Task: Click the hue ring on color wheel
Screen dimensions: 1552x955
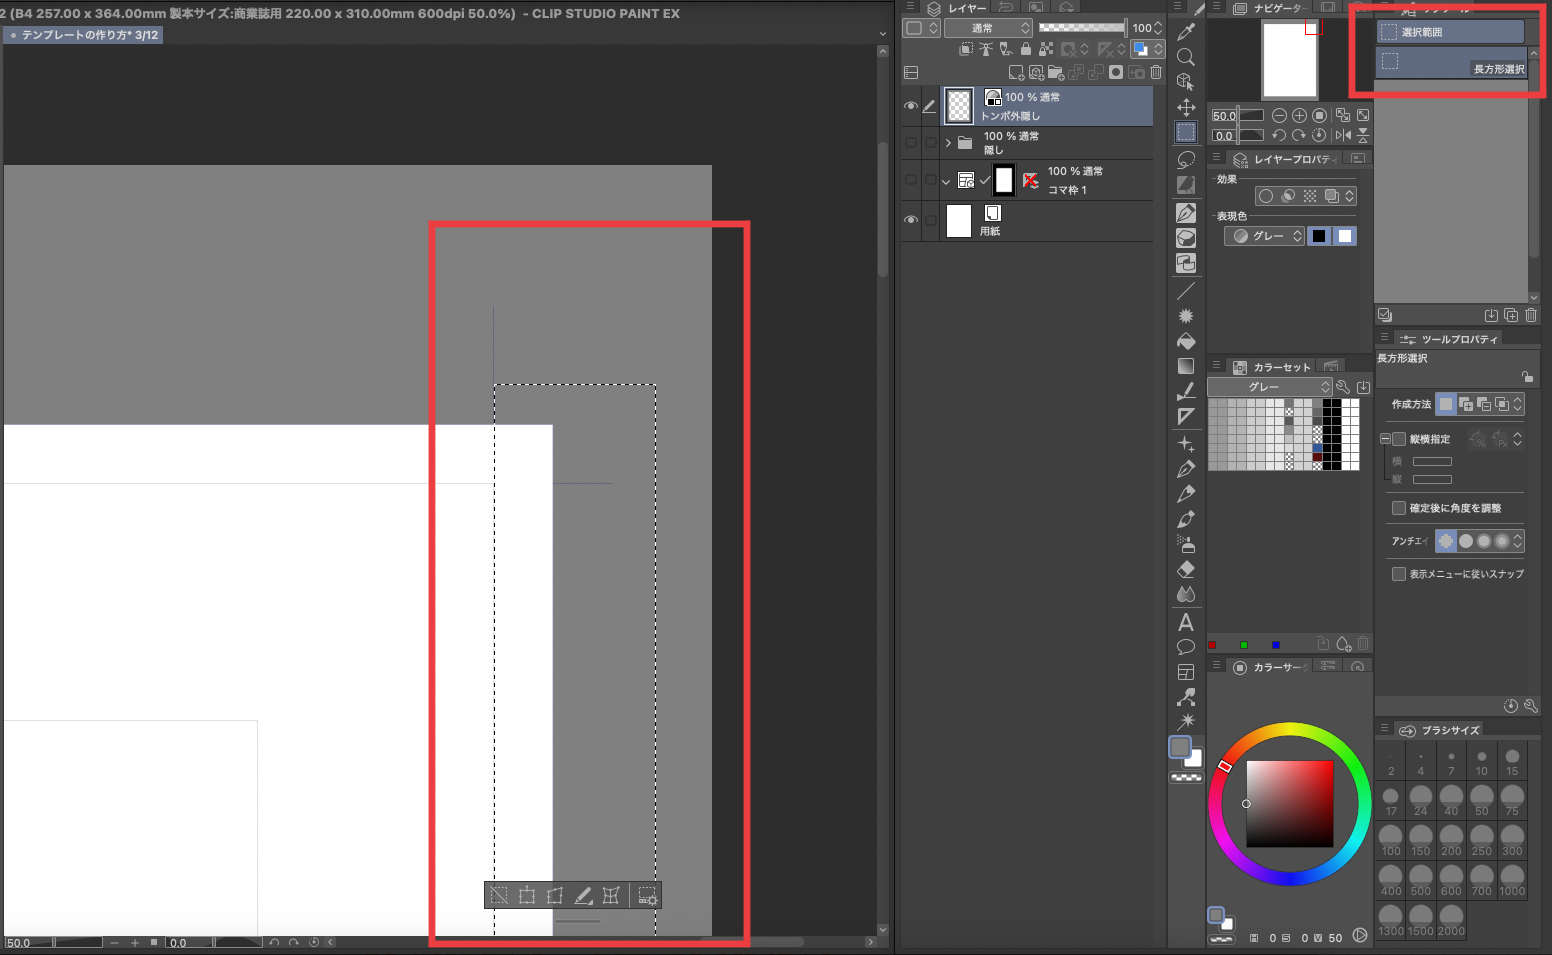Action: pyautogui.click(x=1290, y=731)
